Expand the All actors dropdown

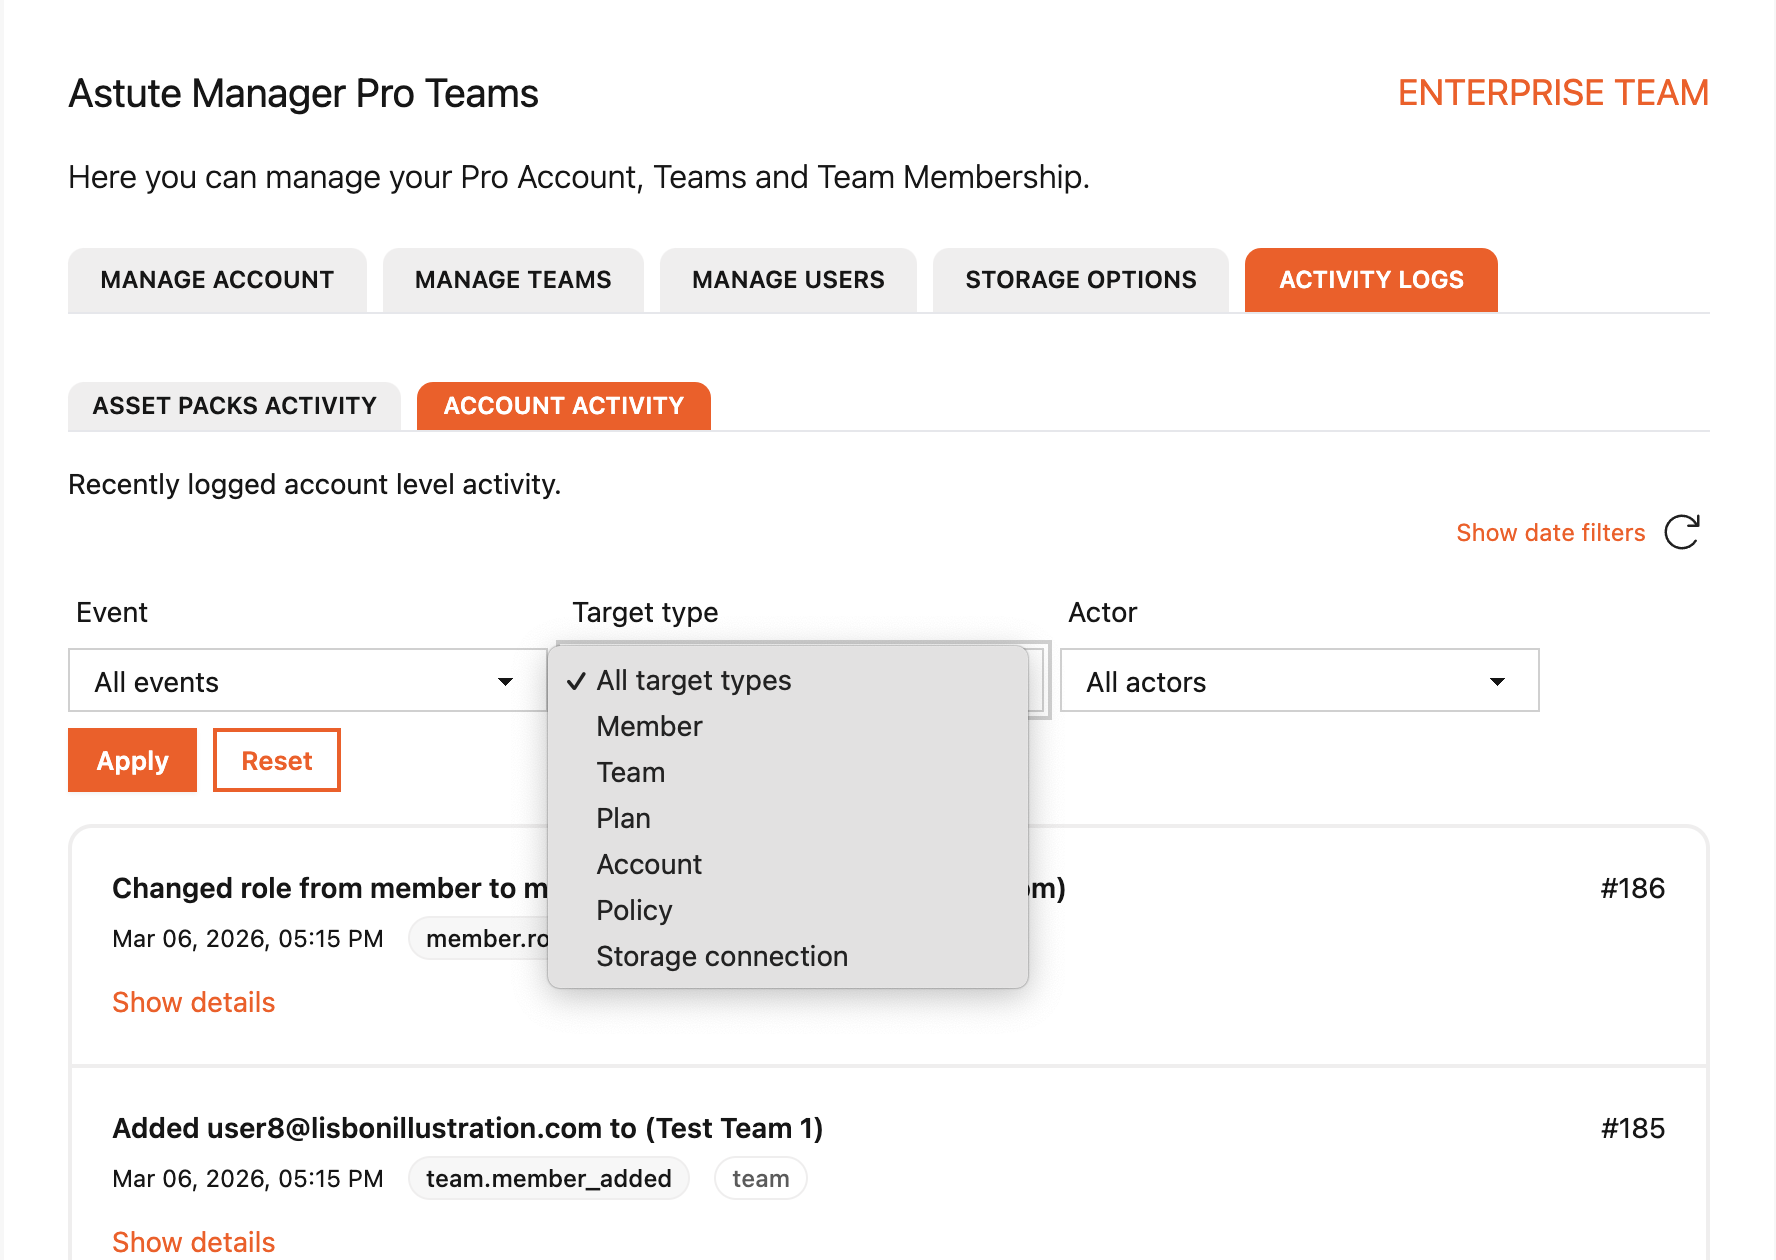tap(1298, 681)
